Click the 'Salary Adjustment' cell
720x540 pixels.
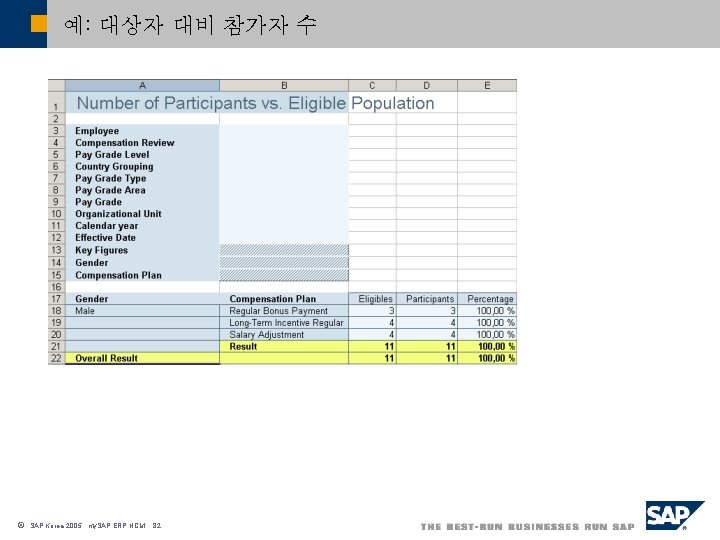tap(284, 335)
